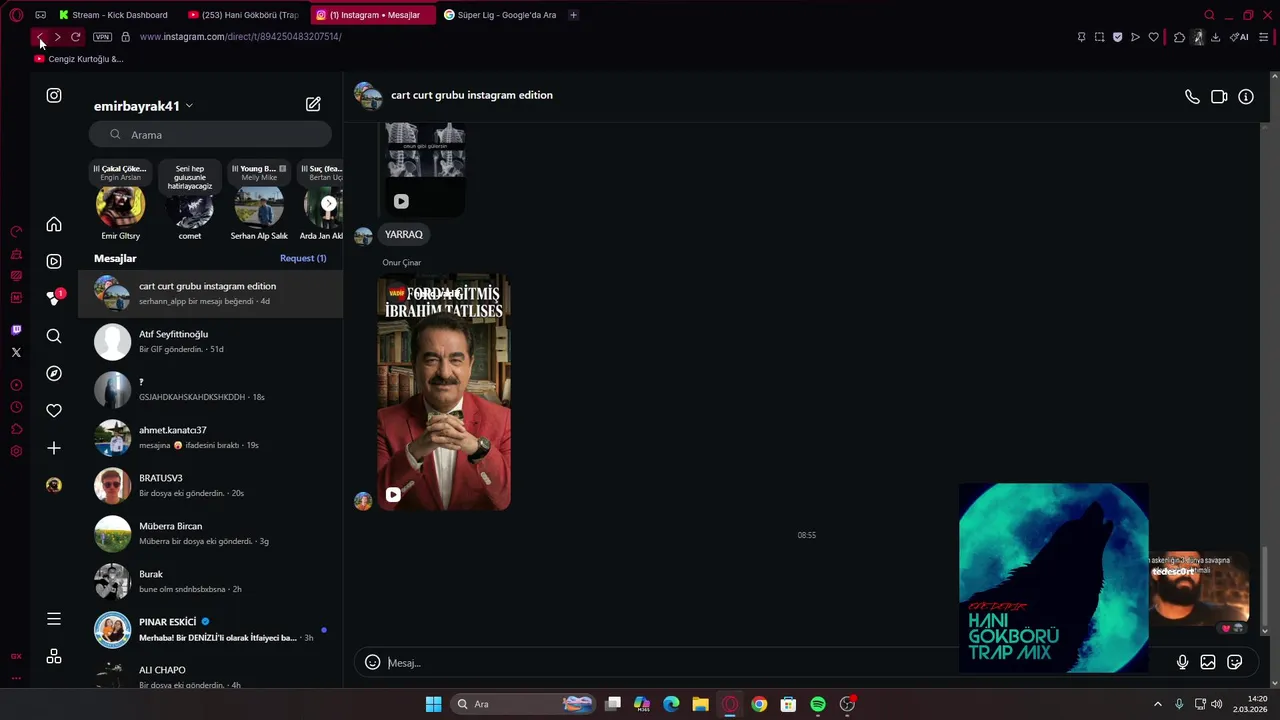Open browser extensions cube icon
Image resolution: width=1280 pixels, height=720 pixels.
pos(1179,37)
